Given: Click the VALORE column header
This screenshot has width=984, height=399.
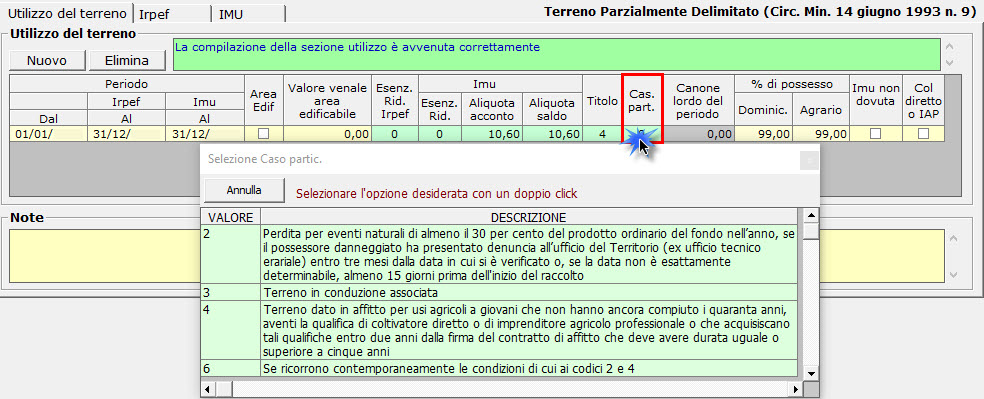Looking at the screenshot, I should coord(230,218).
